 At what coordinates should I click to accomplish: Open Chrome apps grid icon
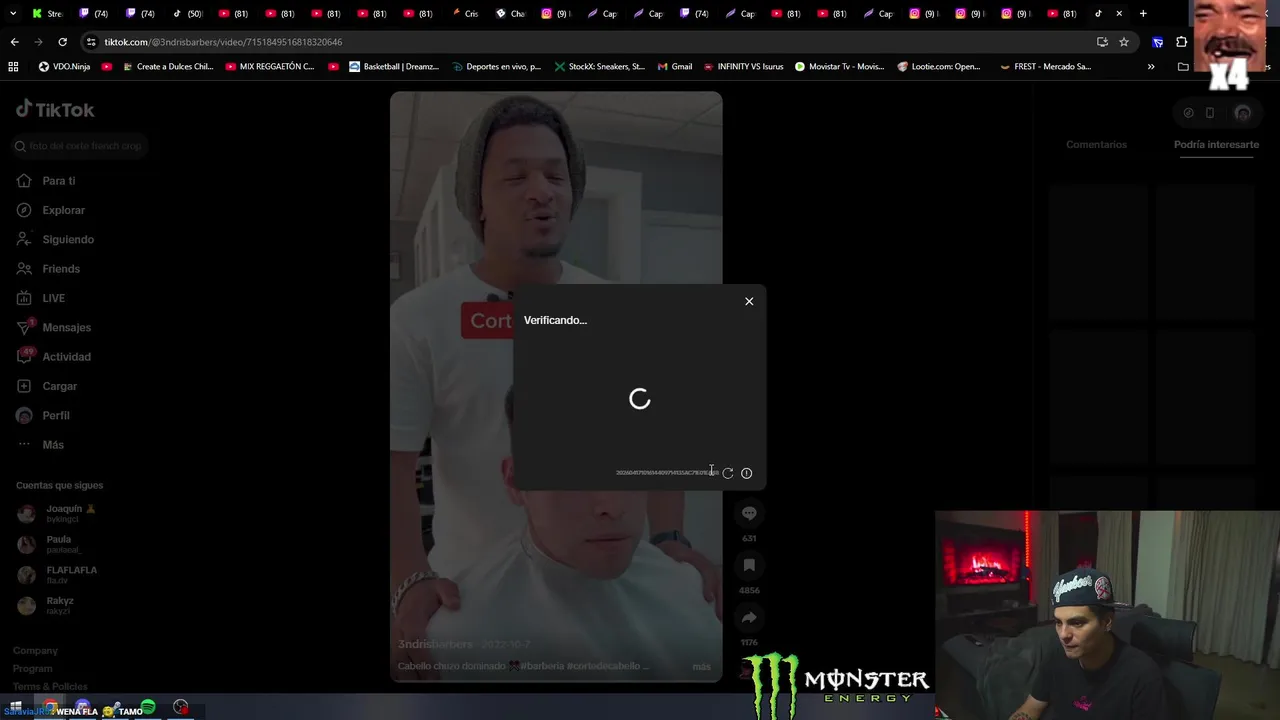tap(13, 67)
